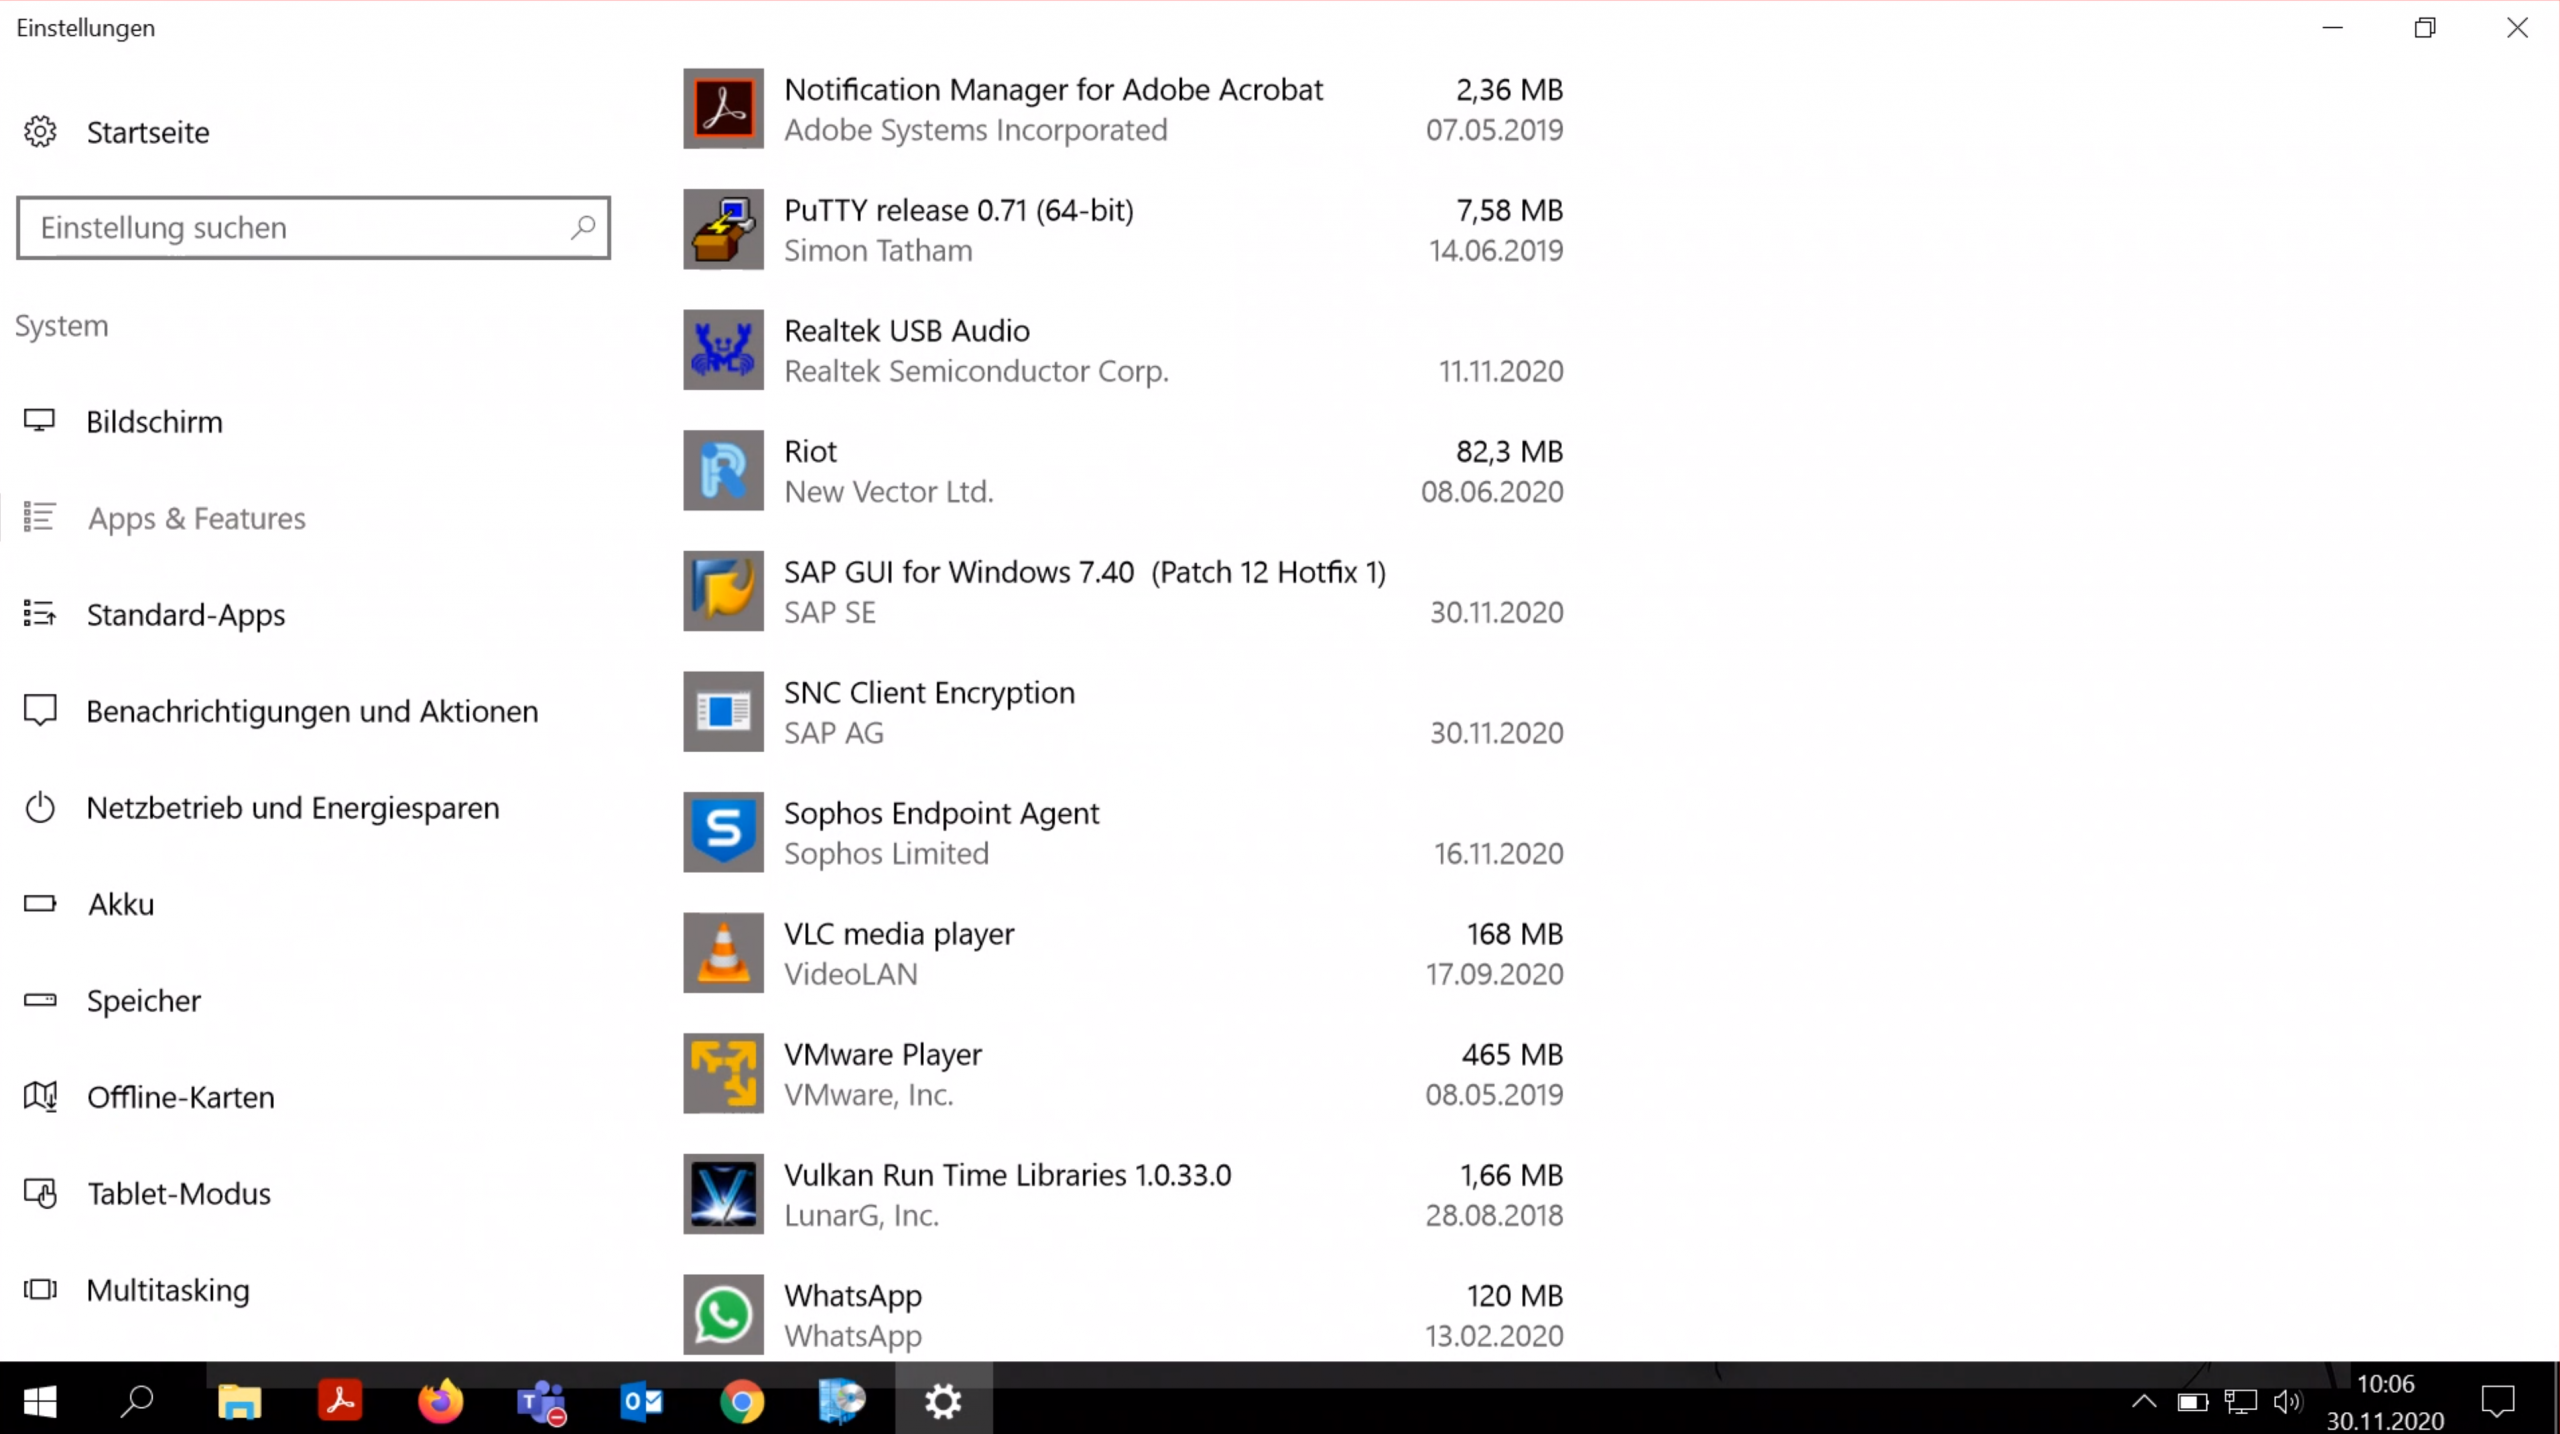Click the System section heading
Screen dimensions: 2560x1434
[x=61, y=326]
